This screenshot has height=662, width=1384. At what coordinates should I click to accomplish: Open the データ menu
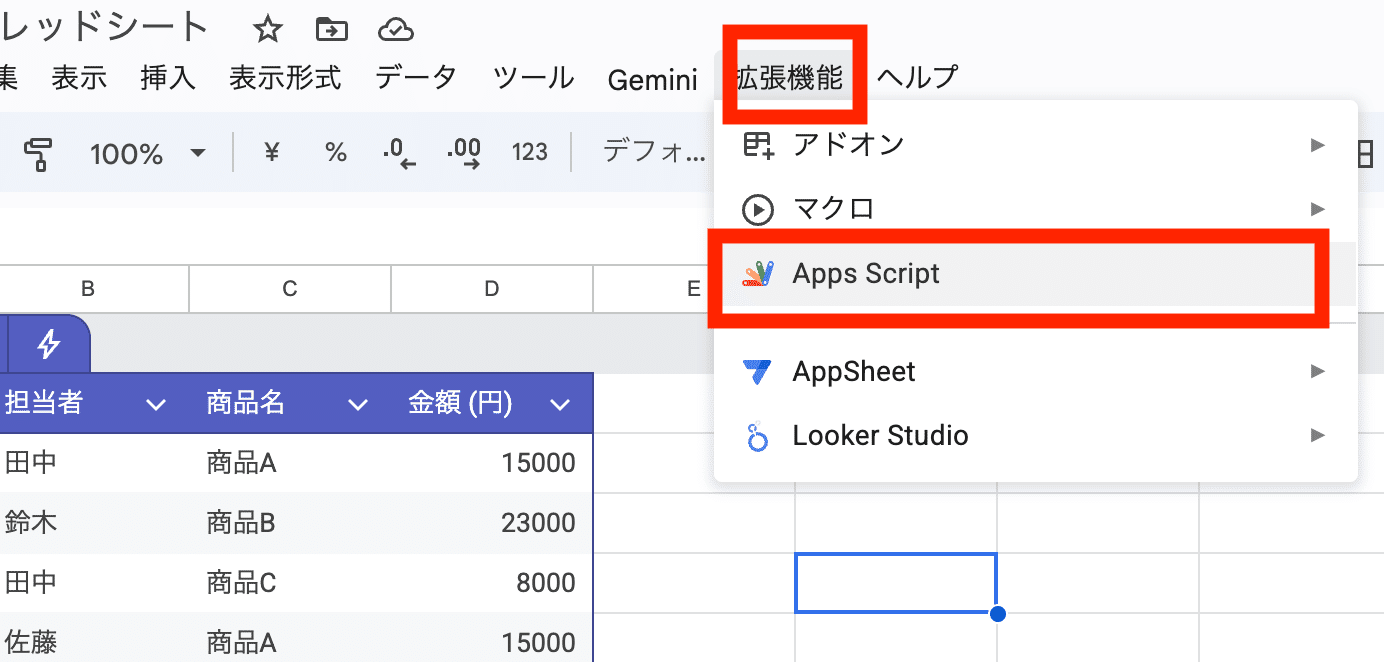point(416,77)
